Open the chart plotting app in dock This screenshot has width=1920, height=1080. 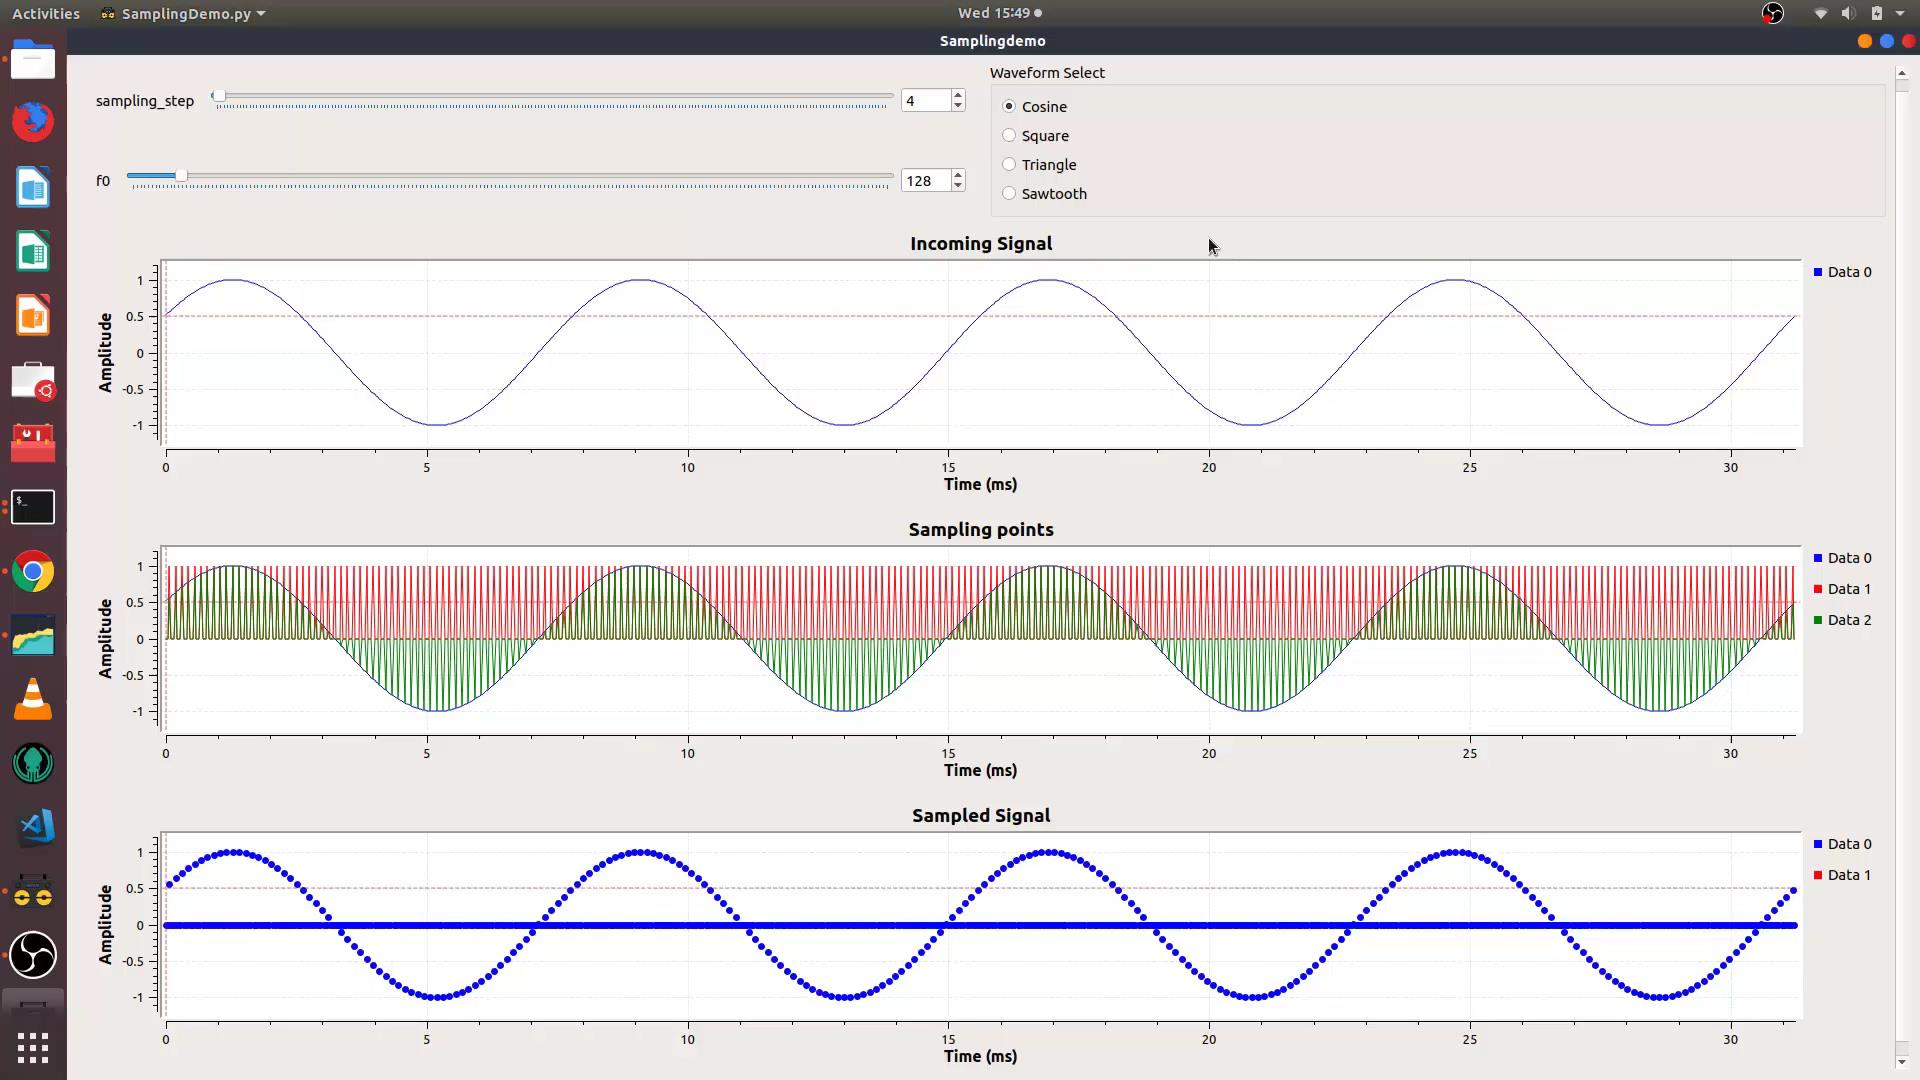[33, 636]
